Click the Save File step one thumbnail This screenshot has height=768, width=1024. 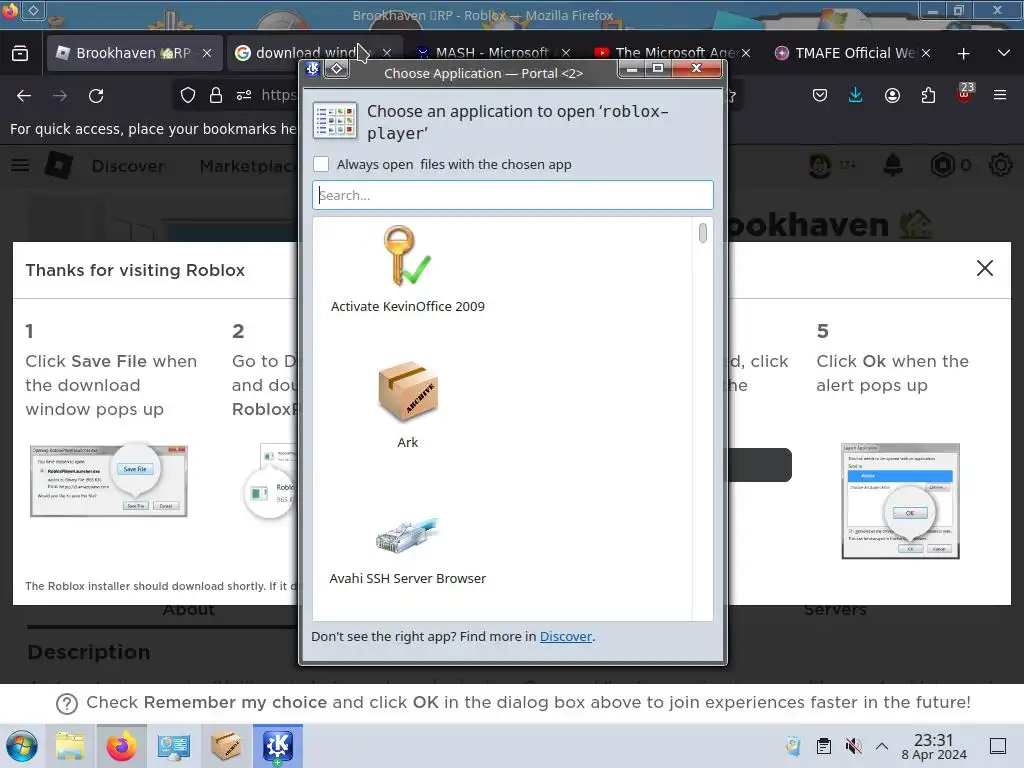click(109, 481)
